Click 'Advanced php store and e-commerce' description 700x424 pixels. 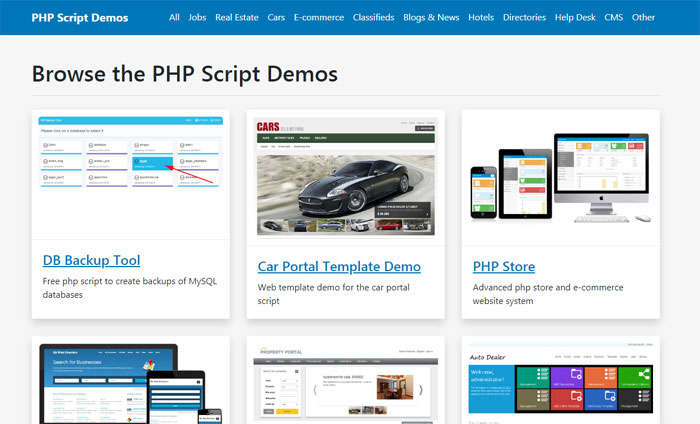tap(548, 294)
